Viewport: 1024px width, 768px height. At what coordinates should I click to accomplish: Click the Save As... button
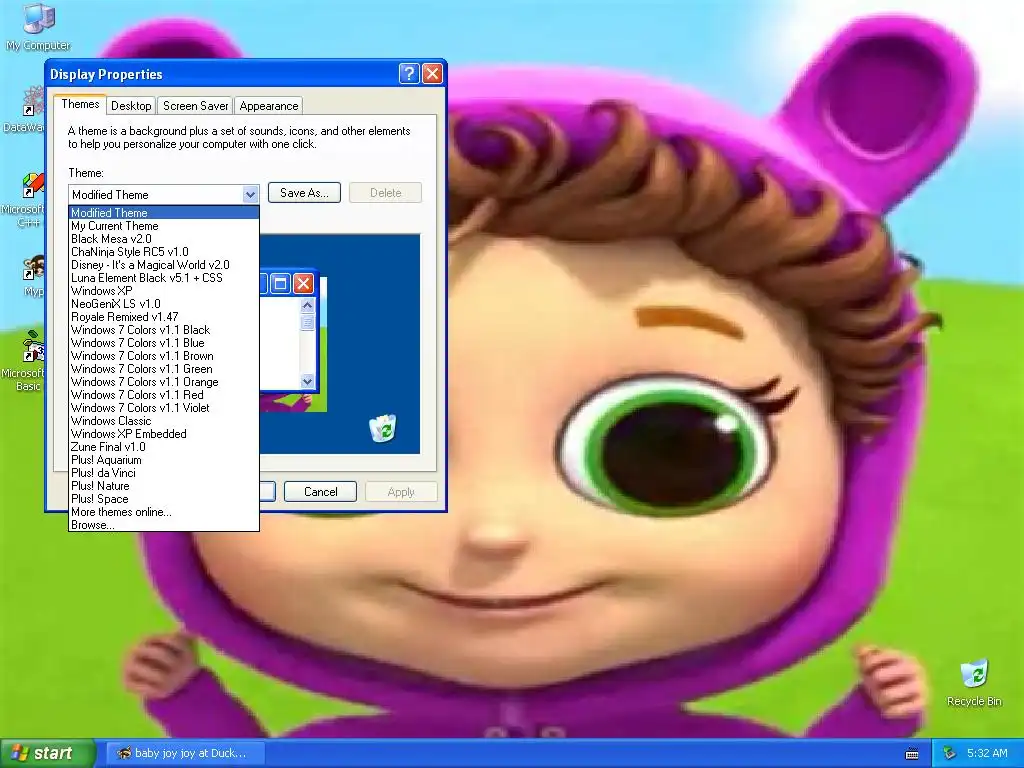pyautogui.click(x=304, y=193)
